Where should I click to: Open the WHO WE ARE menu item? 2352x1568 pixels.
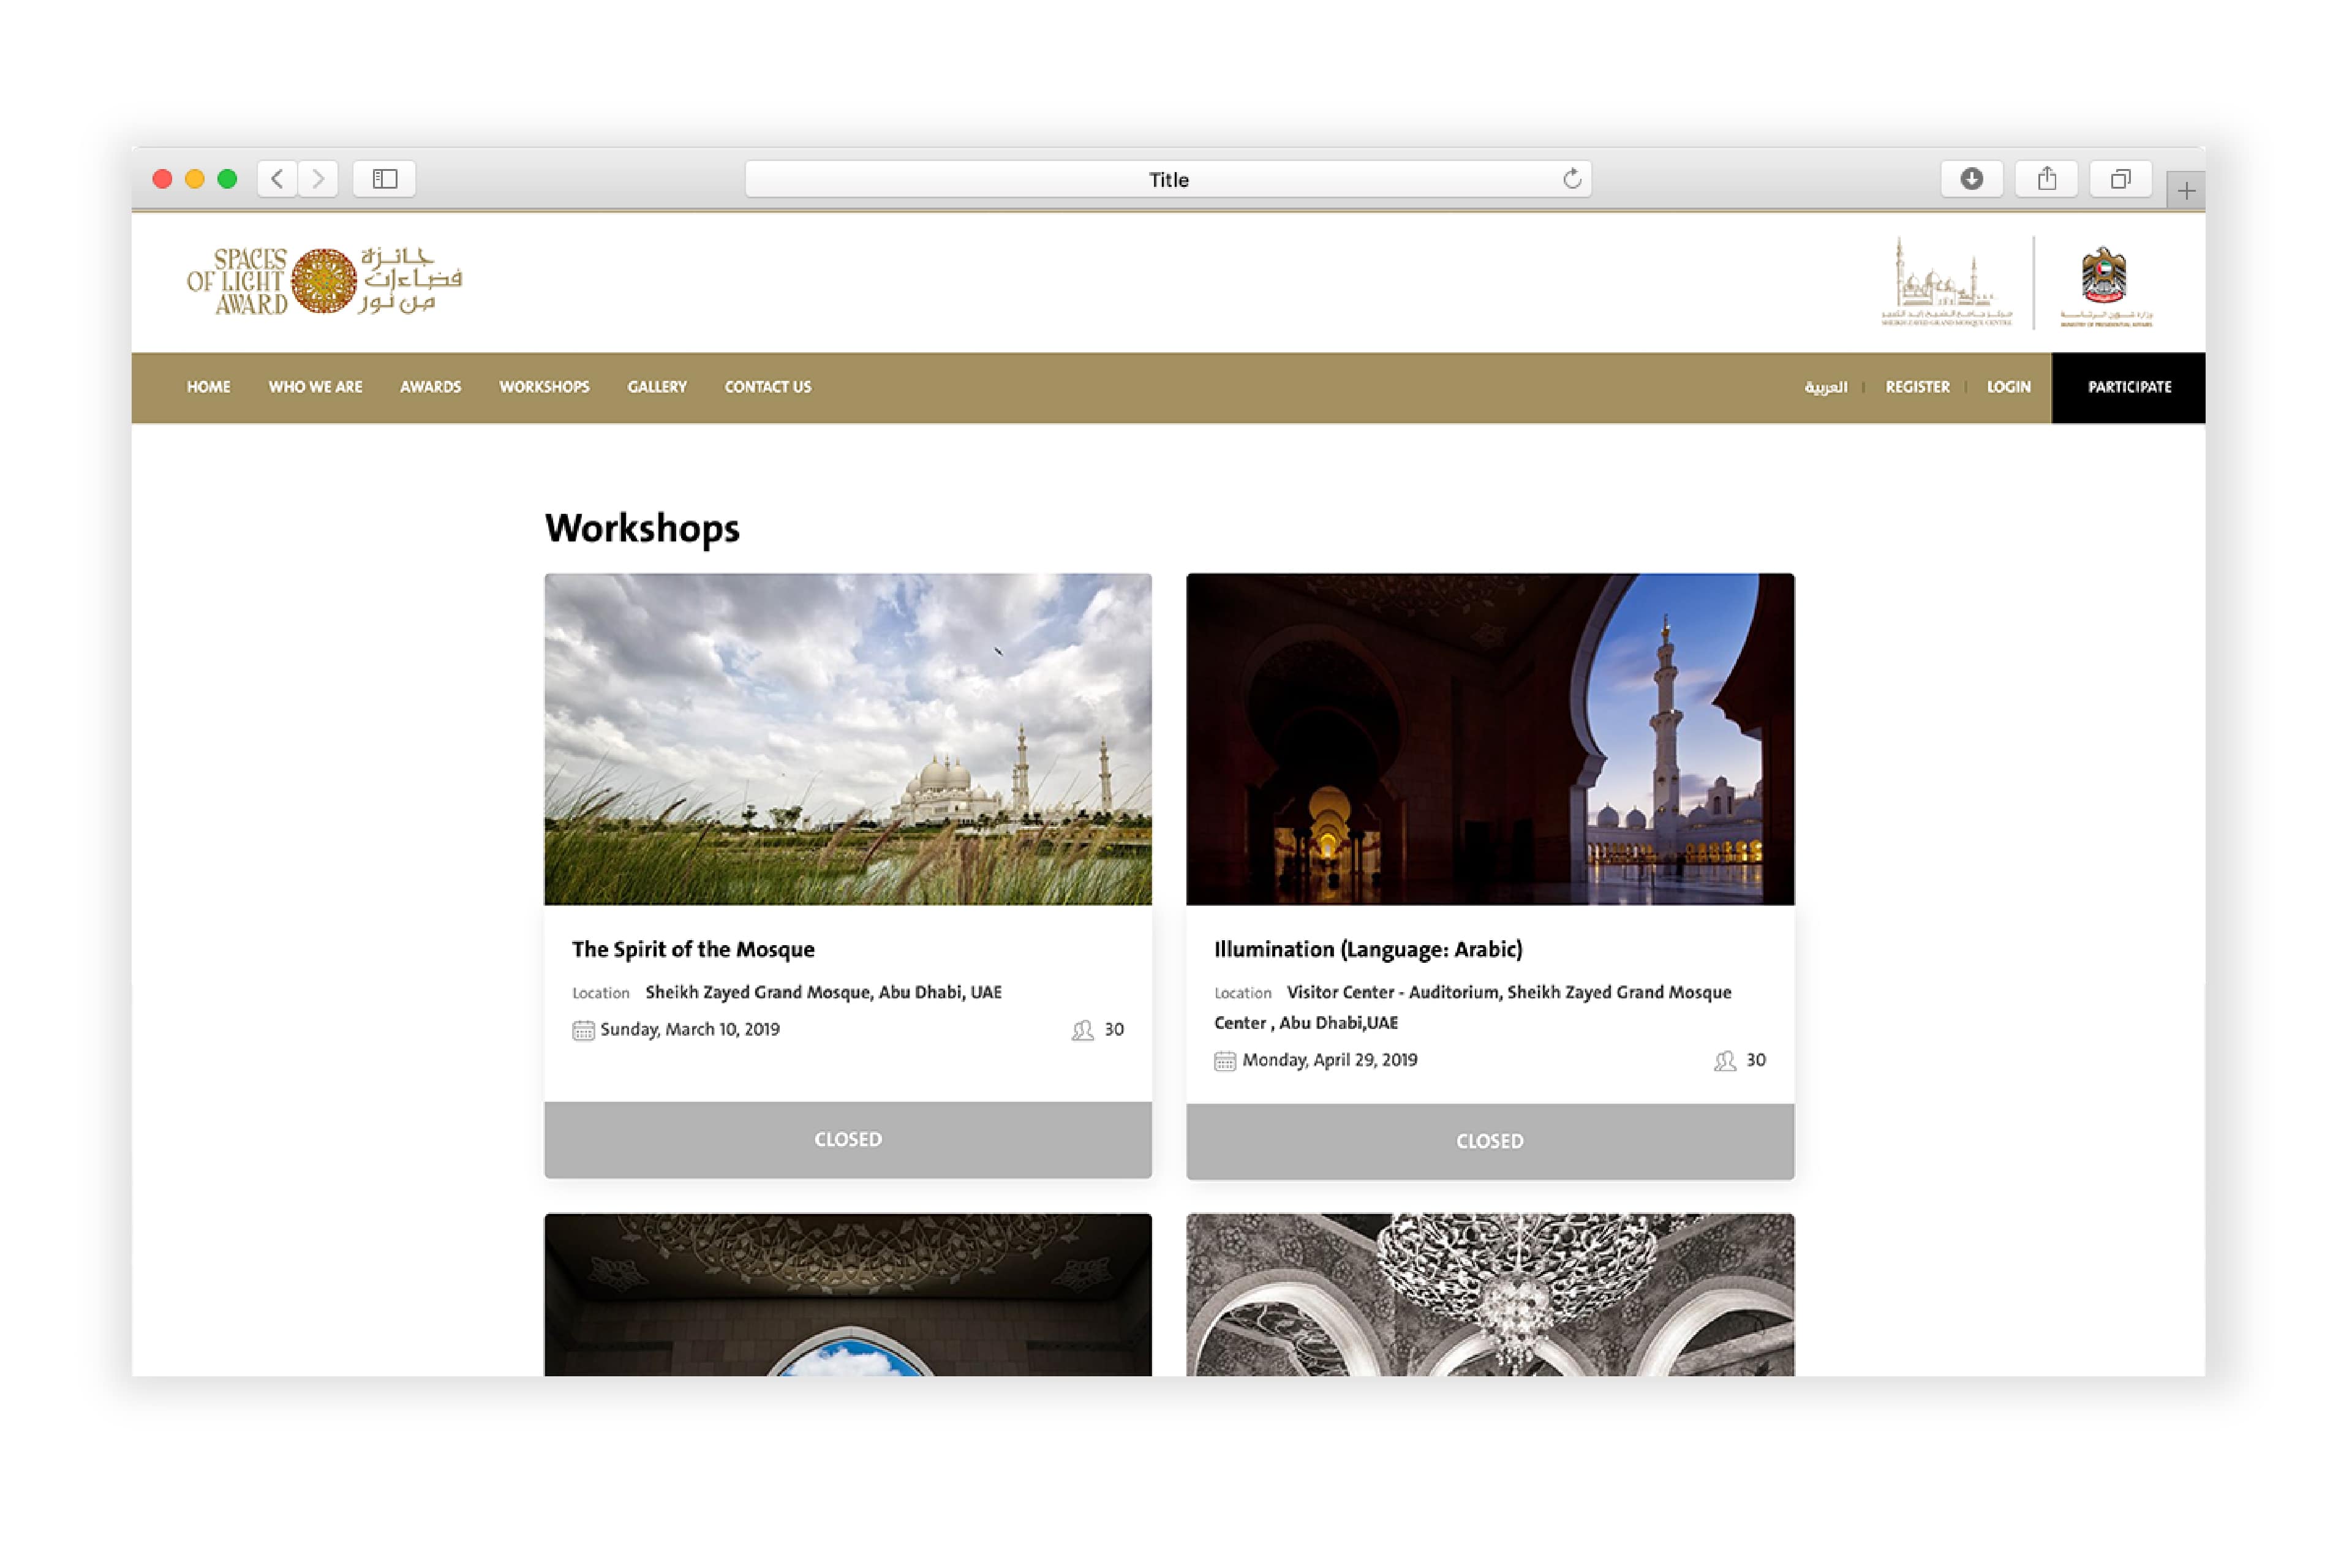[315, 387]
